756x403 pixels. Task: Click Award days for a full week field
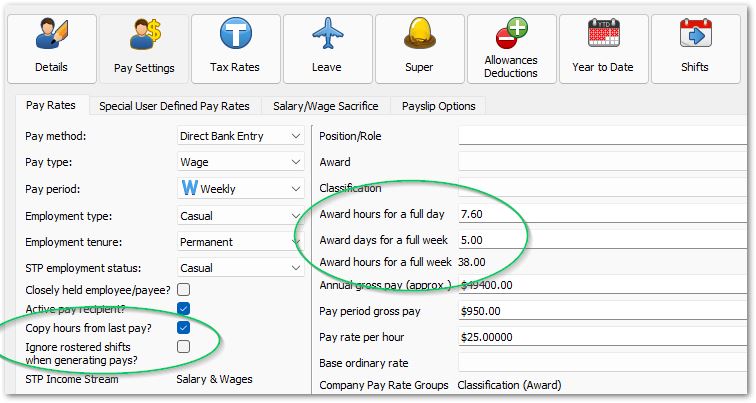pos(603,240)
